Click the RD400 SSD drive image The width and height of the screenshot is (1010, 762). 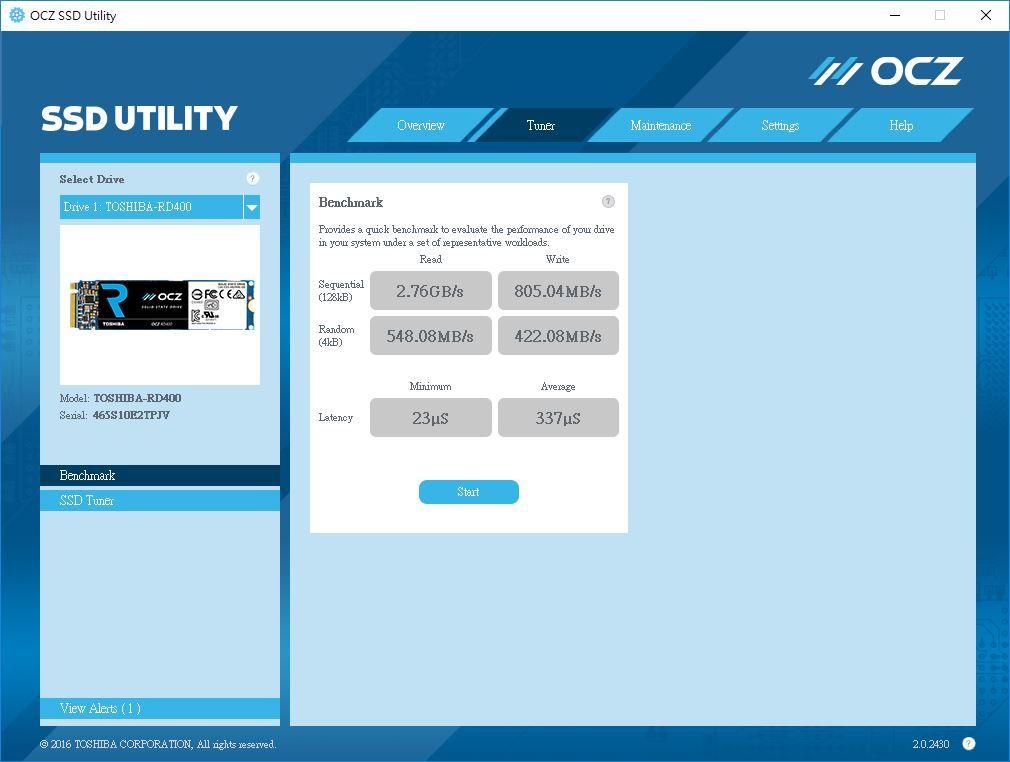click(162, 305)
